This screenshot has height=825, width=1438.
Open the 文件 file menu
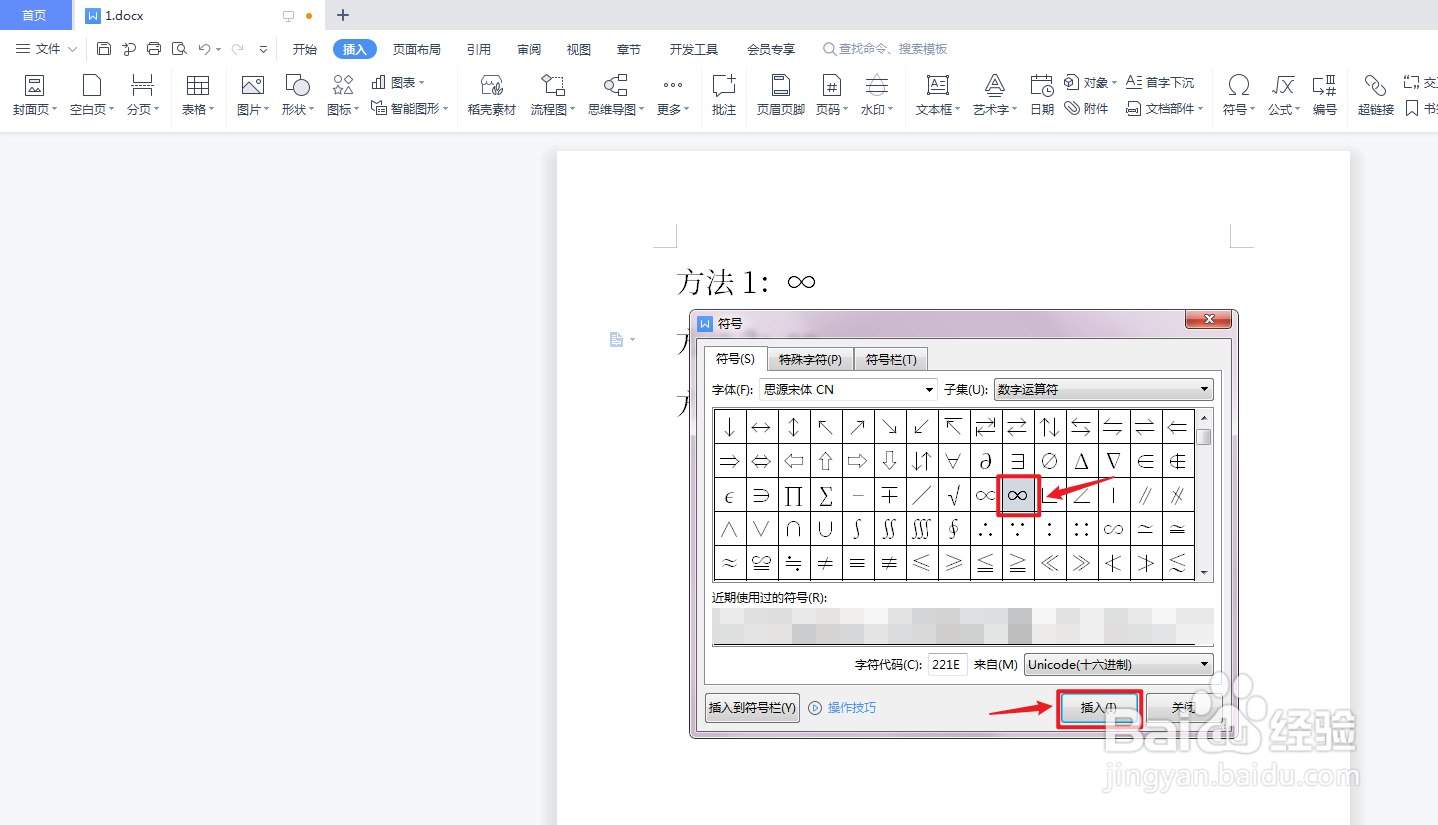[46, 49]
